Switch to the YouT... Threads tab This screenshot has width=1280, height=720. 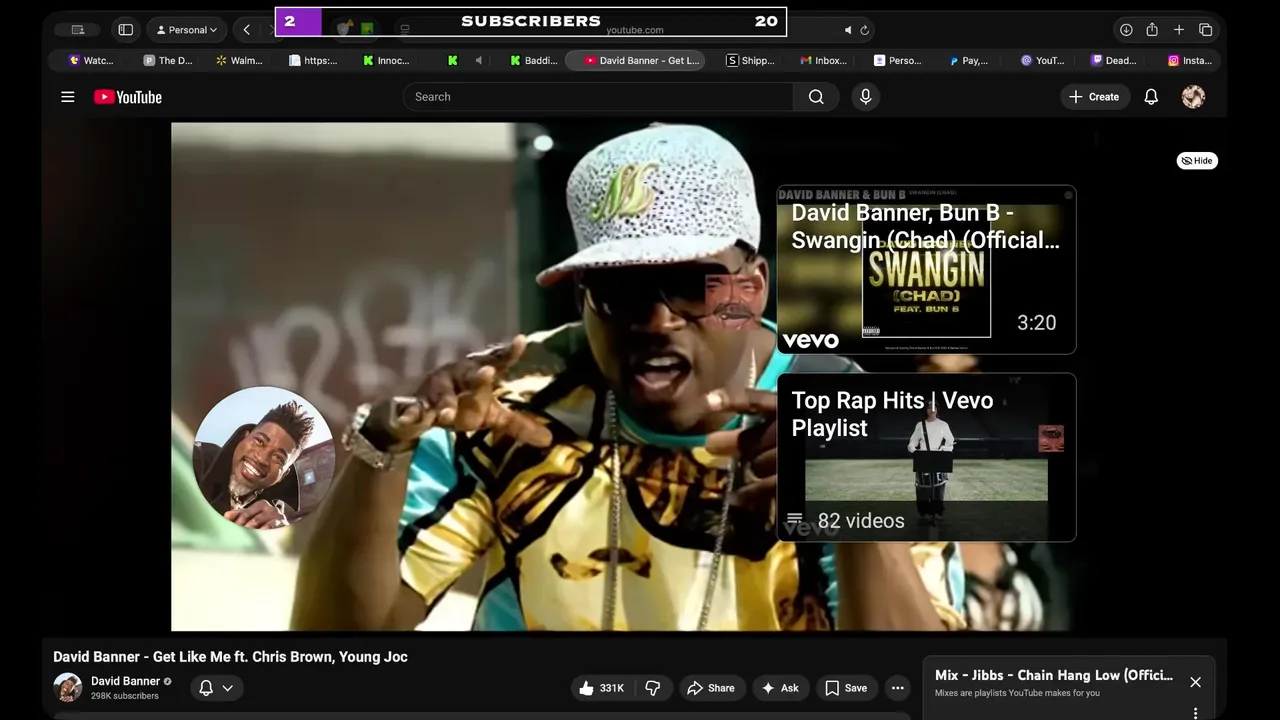(1042, 60)
